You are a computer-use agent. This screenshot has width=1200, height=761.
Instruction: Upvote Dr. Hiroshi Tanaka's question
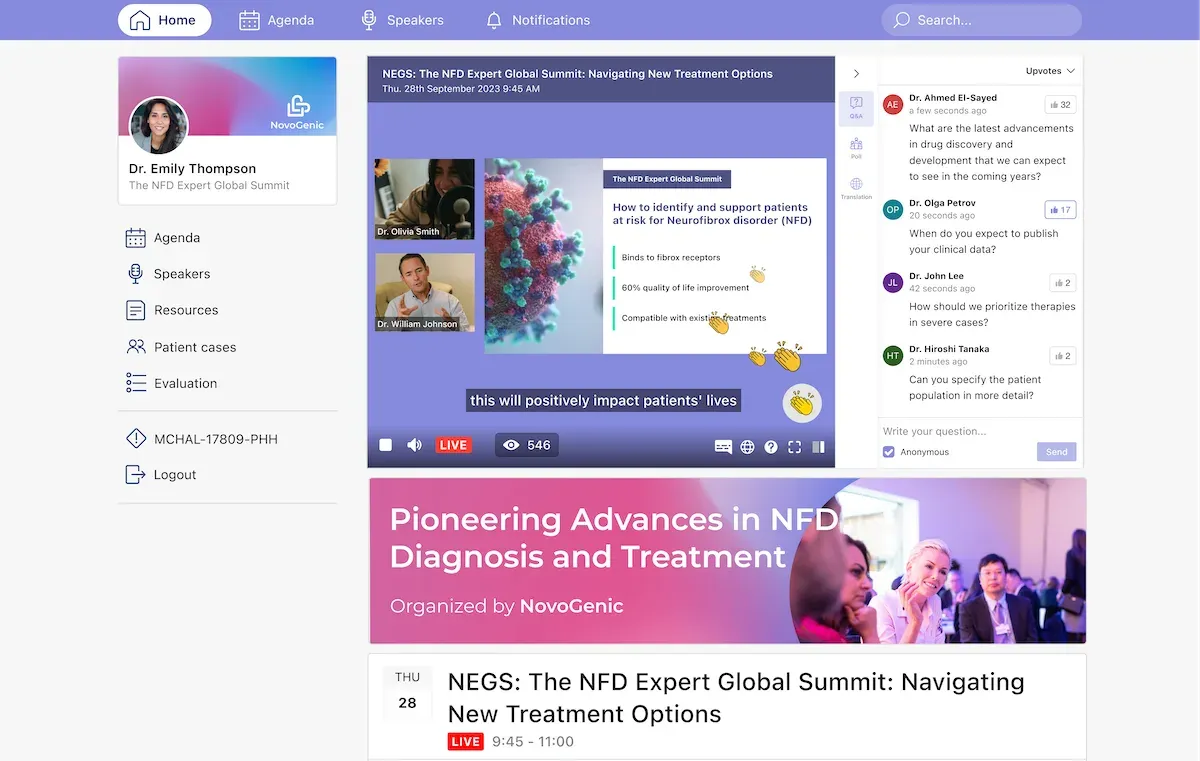[x=1062, y=356]
